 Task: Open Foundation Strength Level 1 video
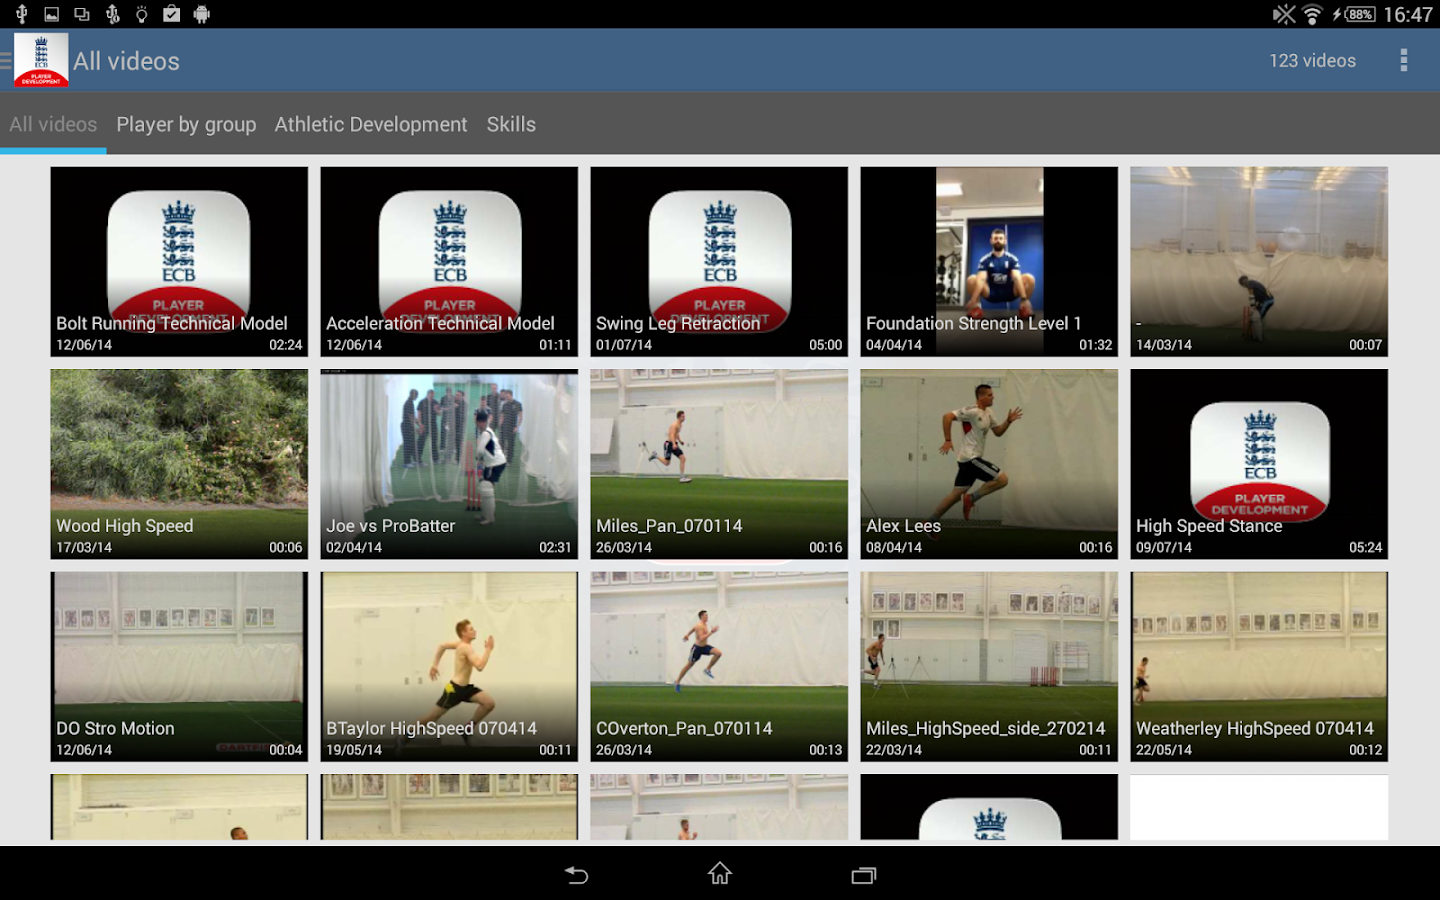(x=989, y=261)
